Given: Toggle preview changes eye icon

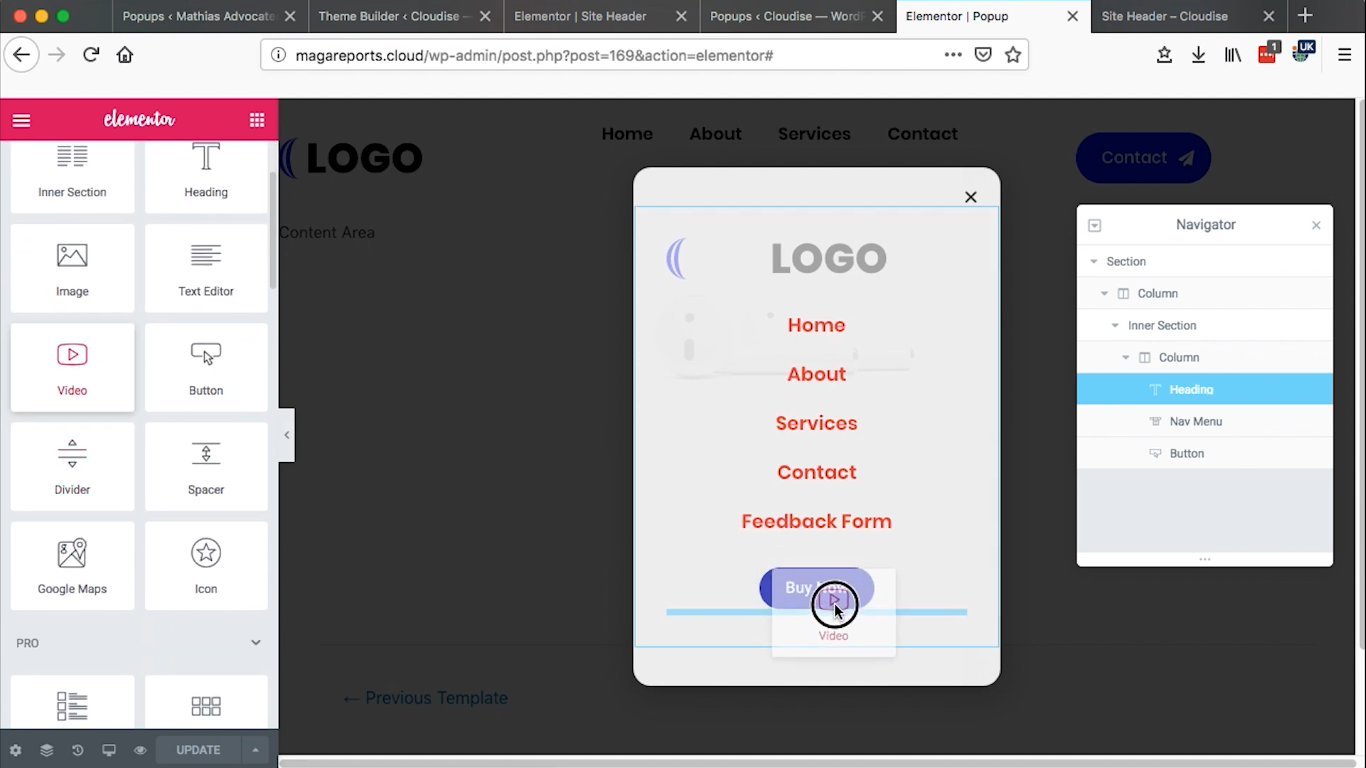Looking at the screenshot, I should tap(140, 750).
